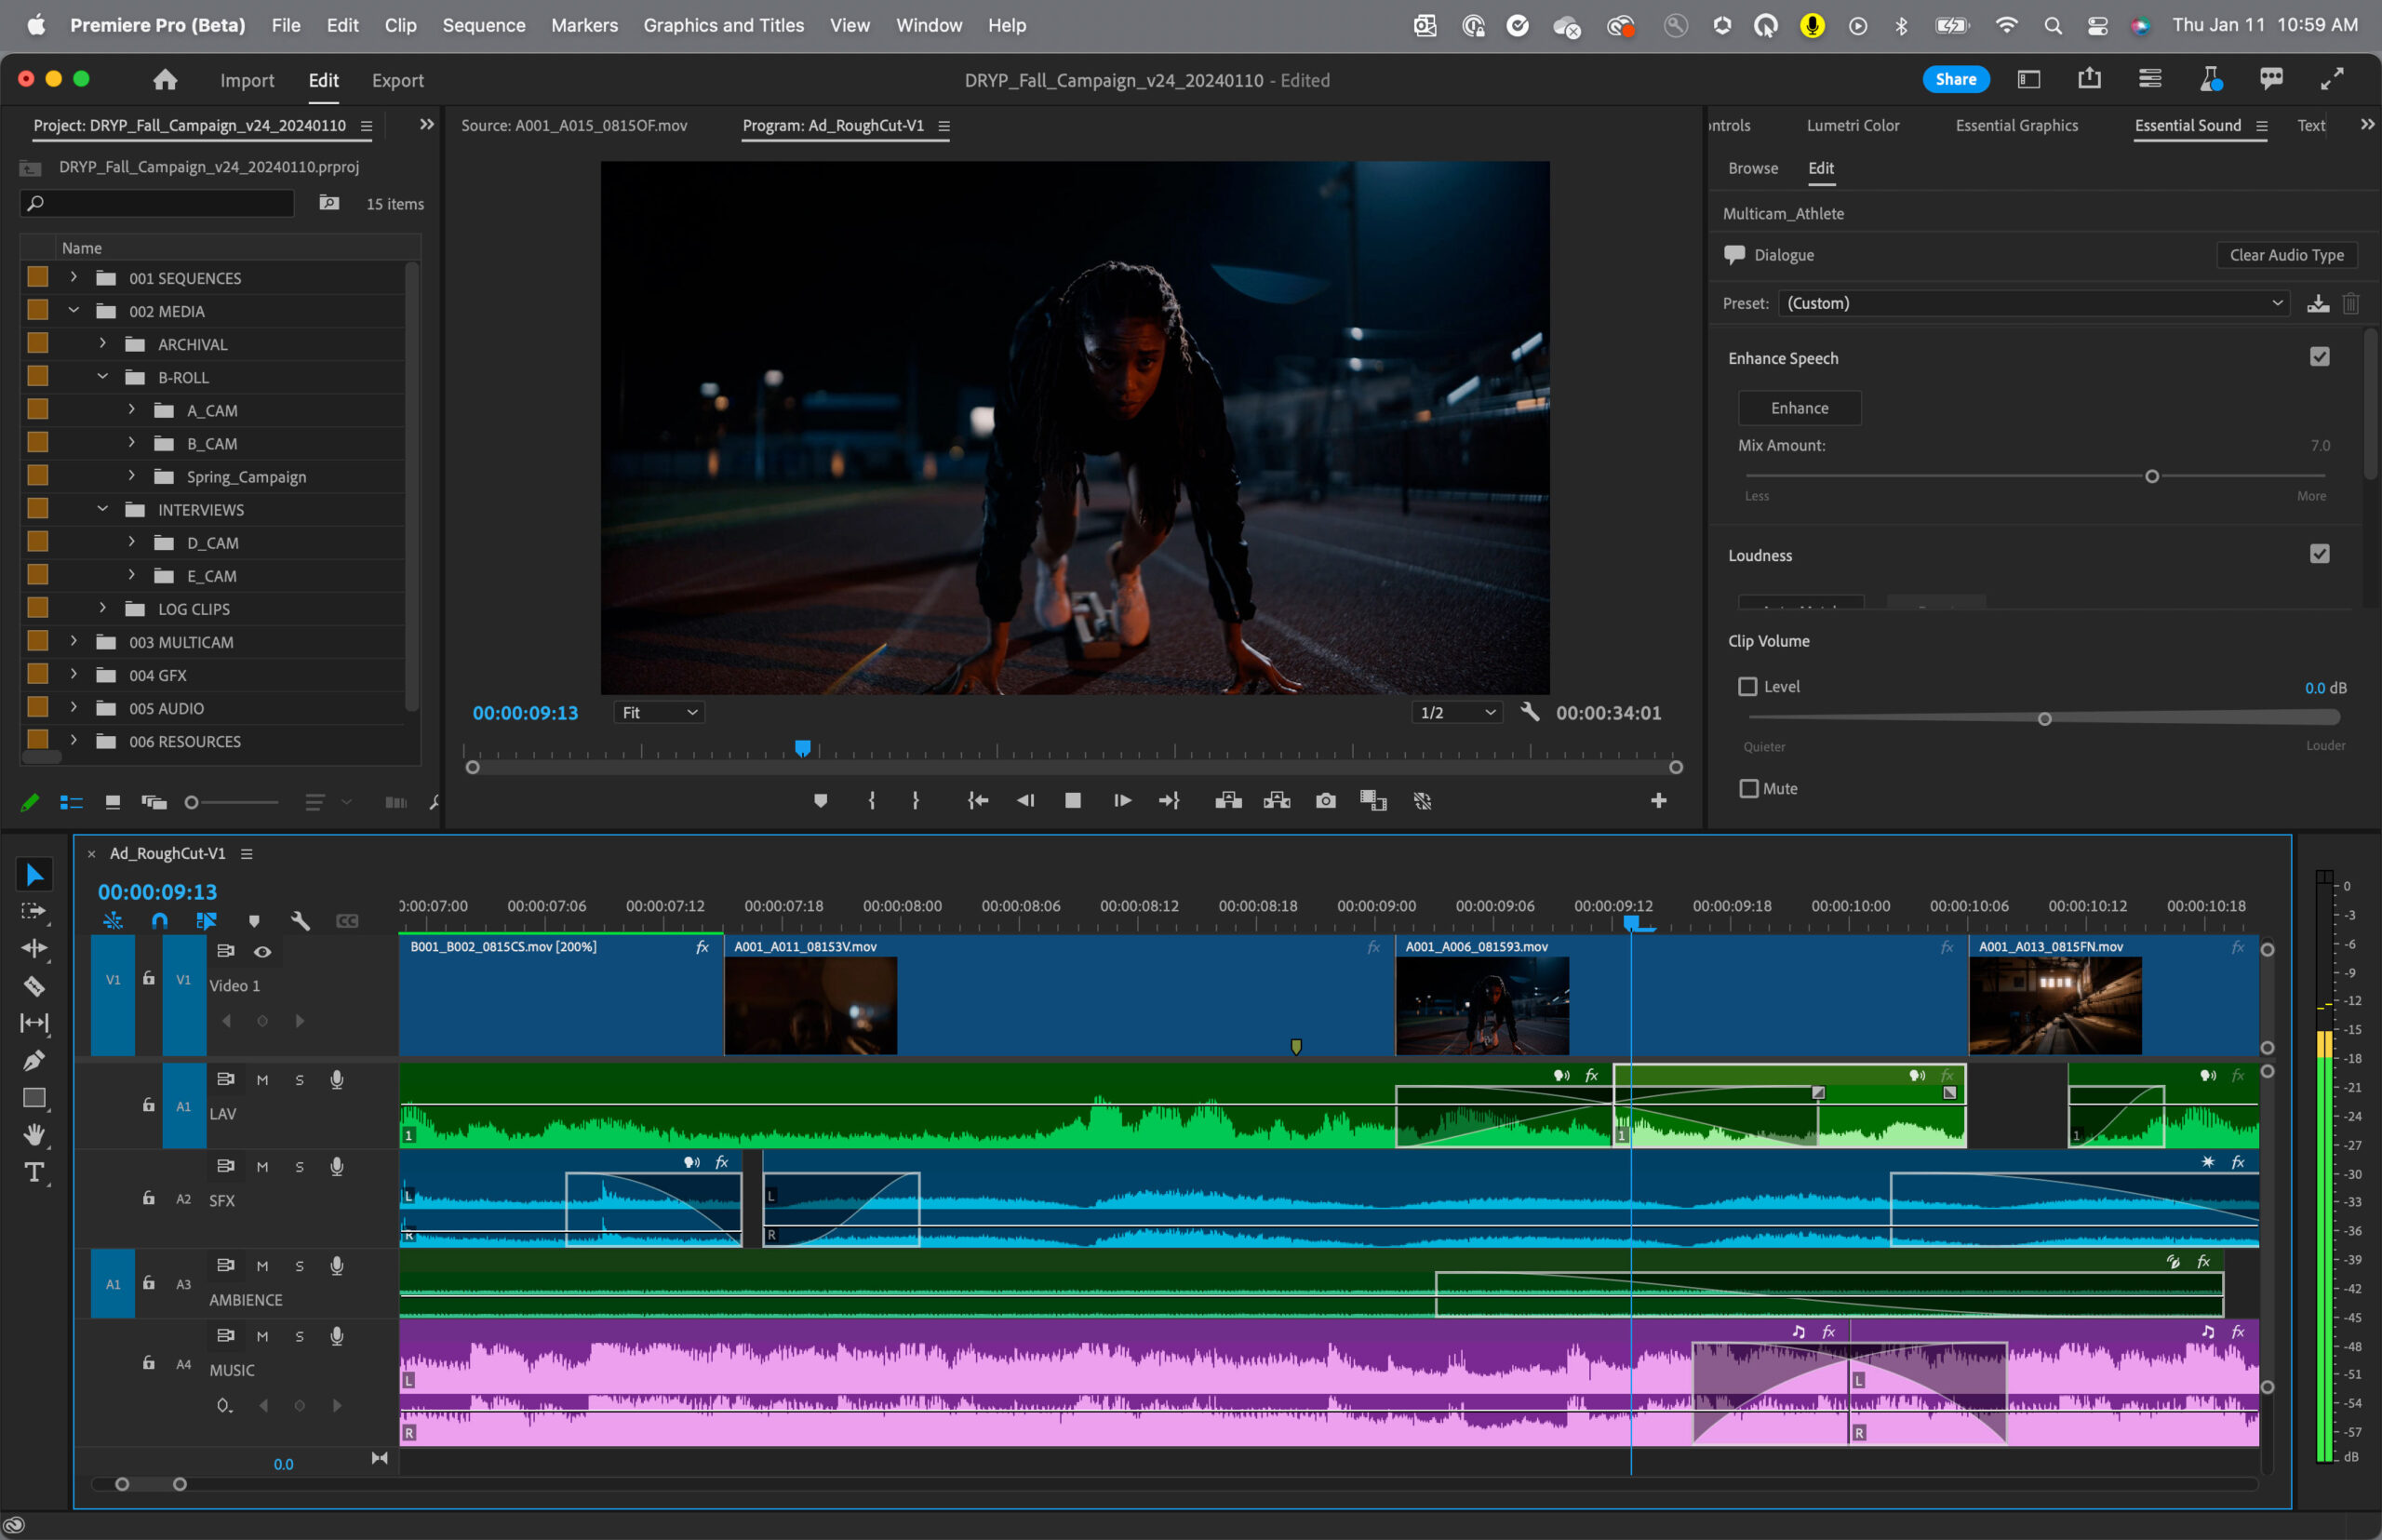Image resolution: width=2382 pixels, height=1540 pixels.
Task: Click the Home icon
Action: [165, 80]
